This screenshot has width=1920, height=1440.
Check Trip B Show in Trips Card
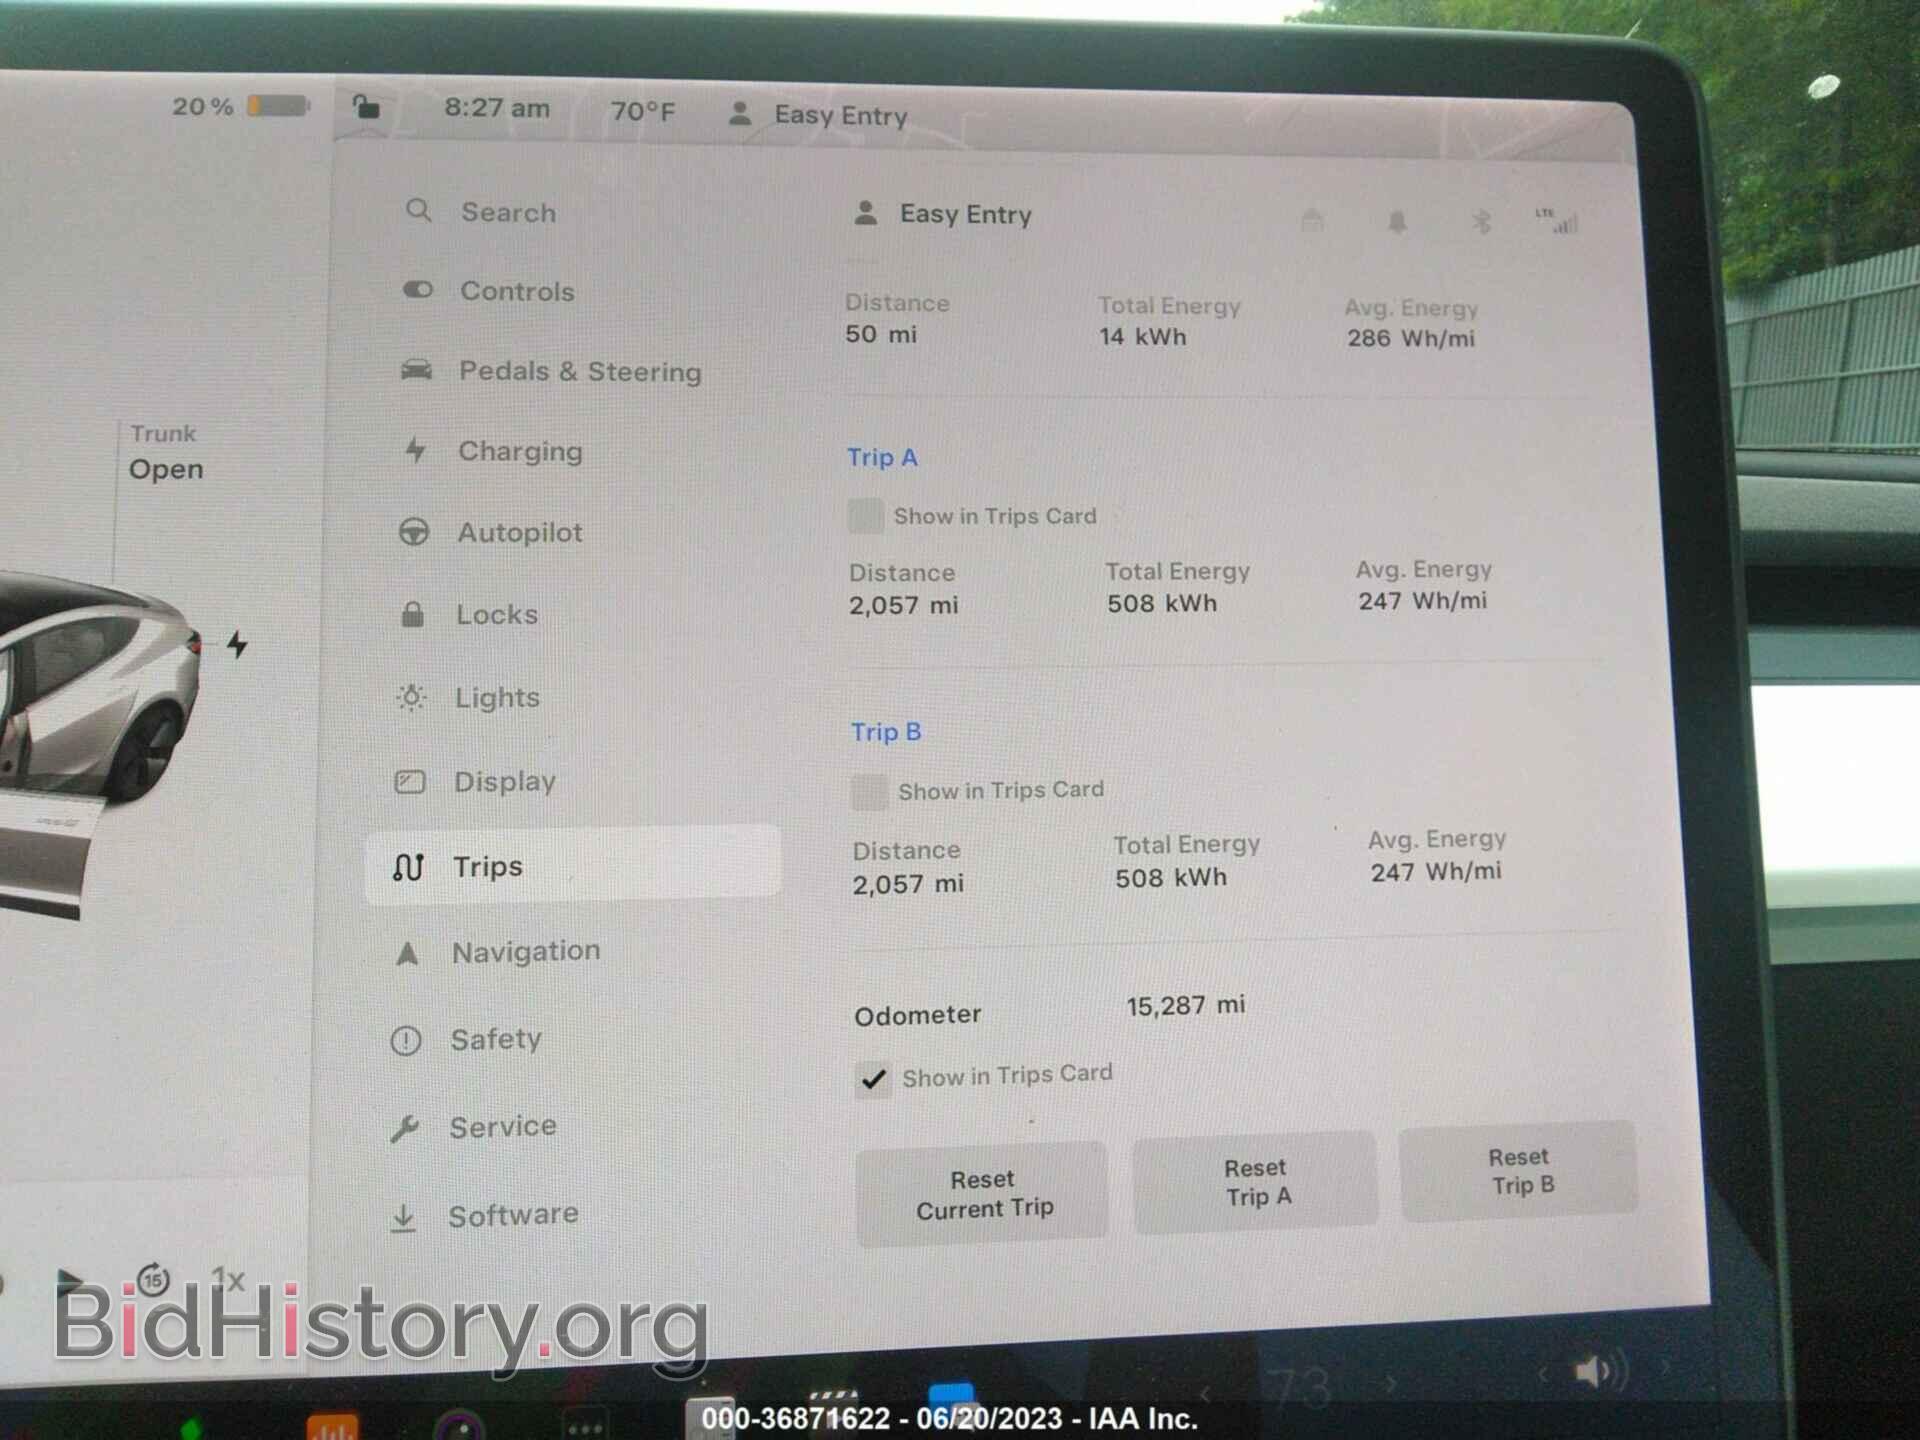tap(869, 791)
